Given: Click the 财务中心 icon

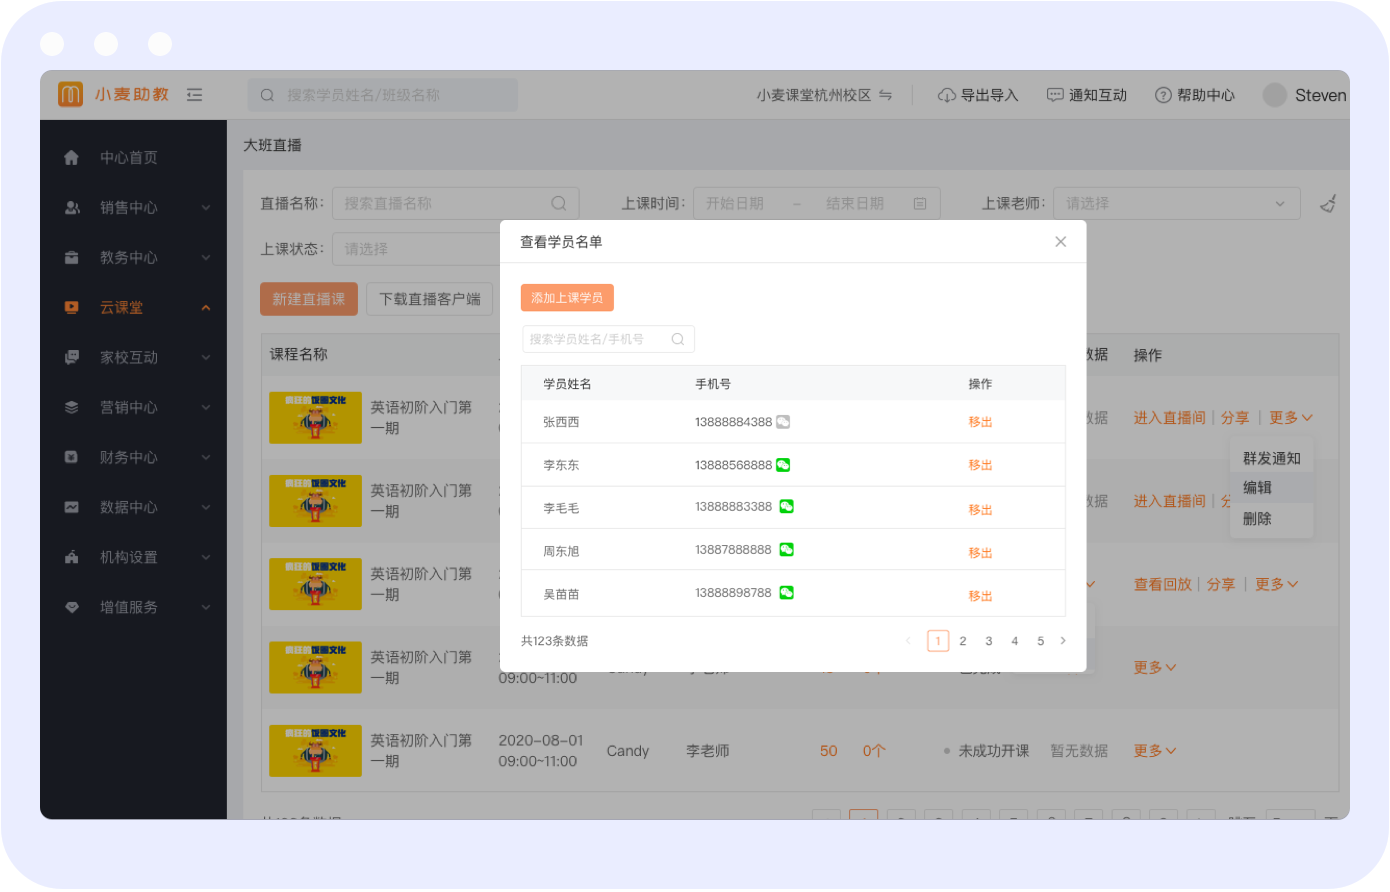Looking at the screenshot, I should tap(72, 457).
